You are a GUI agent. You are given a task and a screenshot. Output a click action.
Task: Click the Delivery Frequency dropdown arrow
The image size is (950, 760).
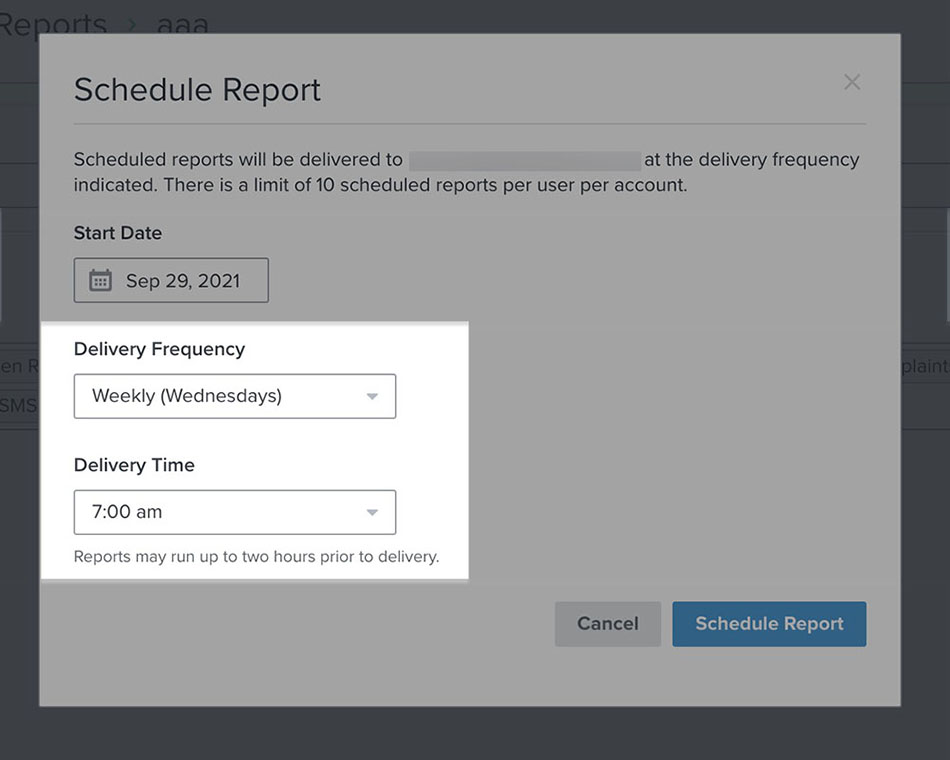(x=372, y=397)
